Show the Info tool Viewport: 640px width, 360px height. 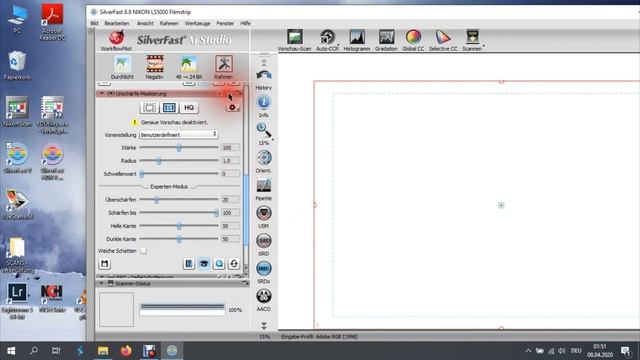[x=264, y=107]
